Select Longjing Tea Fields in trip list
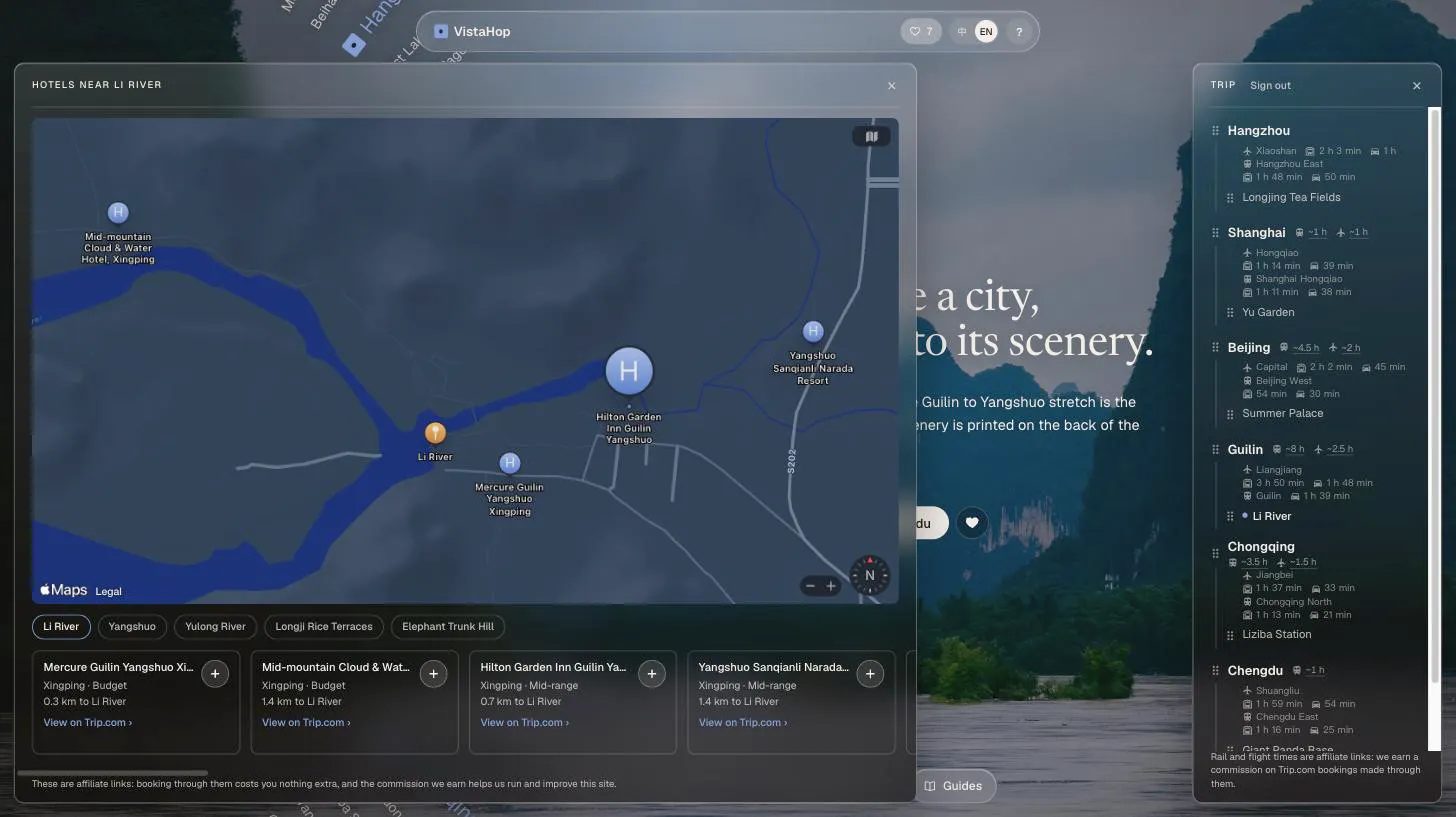Image resolution: width=1456 pixels, height=817 pixels. coord(1291,198)
